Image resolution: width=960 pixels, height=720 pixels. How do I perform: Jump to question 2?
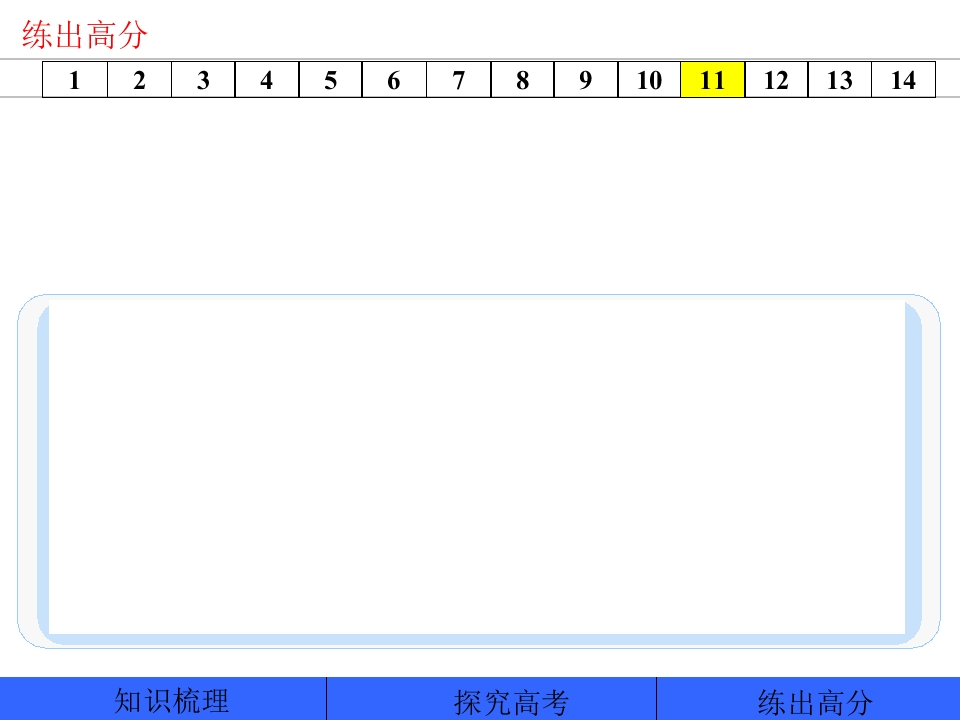point(140,80)
